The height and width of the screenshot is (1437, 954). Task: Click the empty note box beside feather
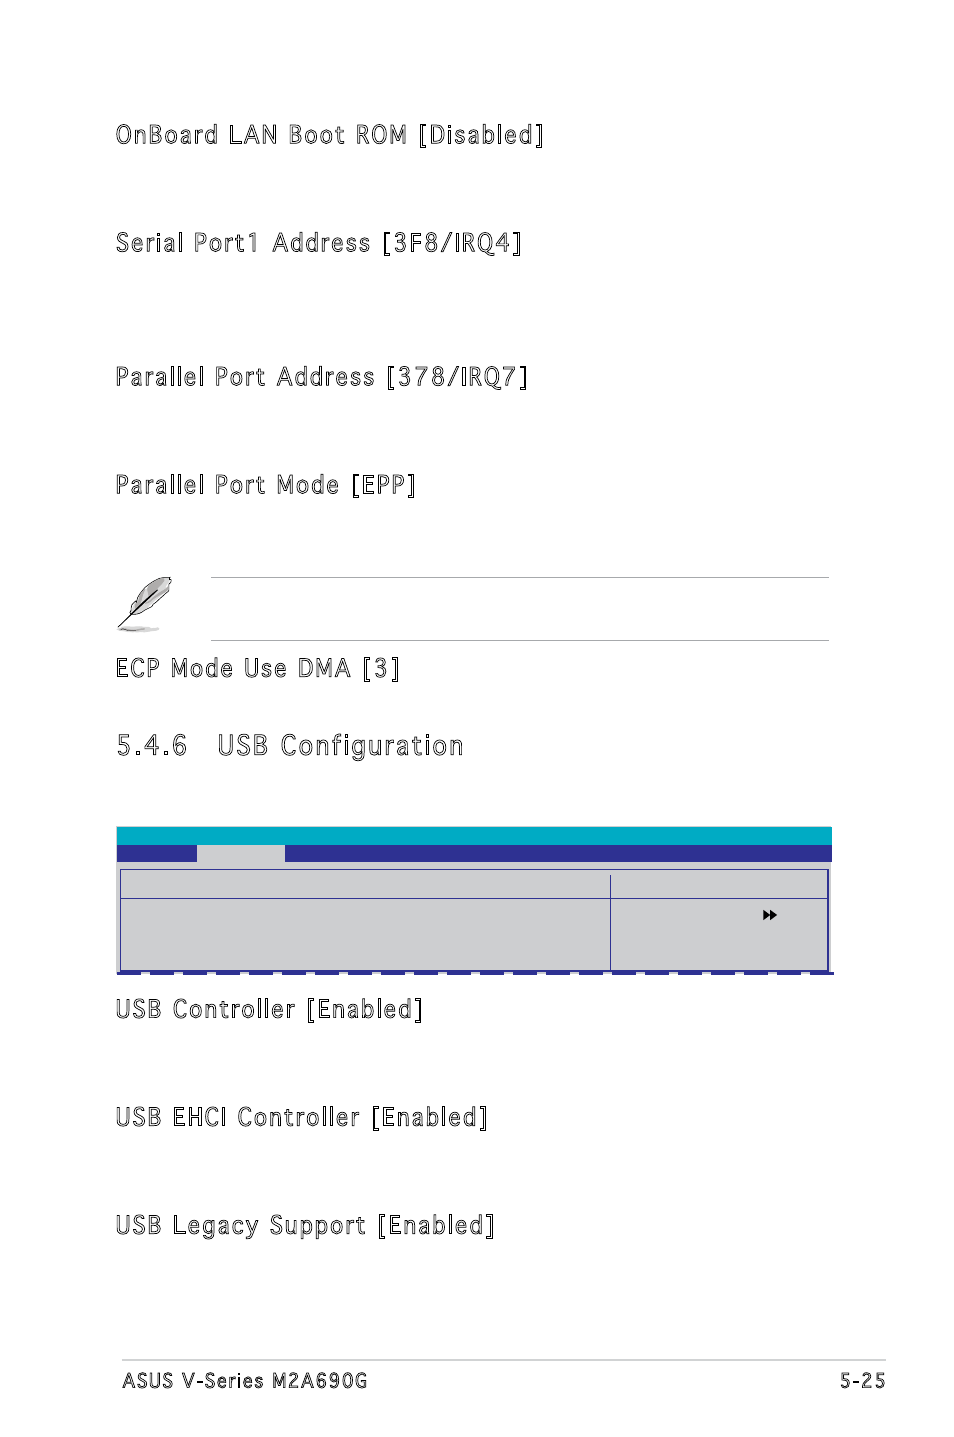pos(520,609)
